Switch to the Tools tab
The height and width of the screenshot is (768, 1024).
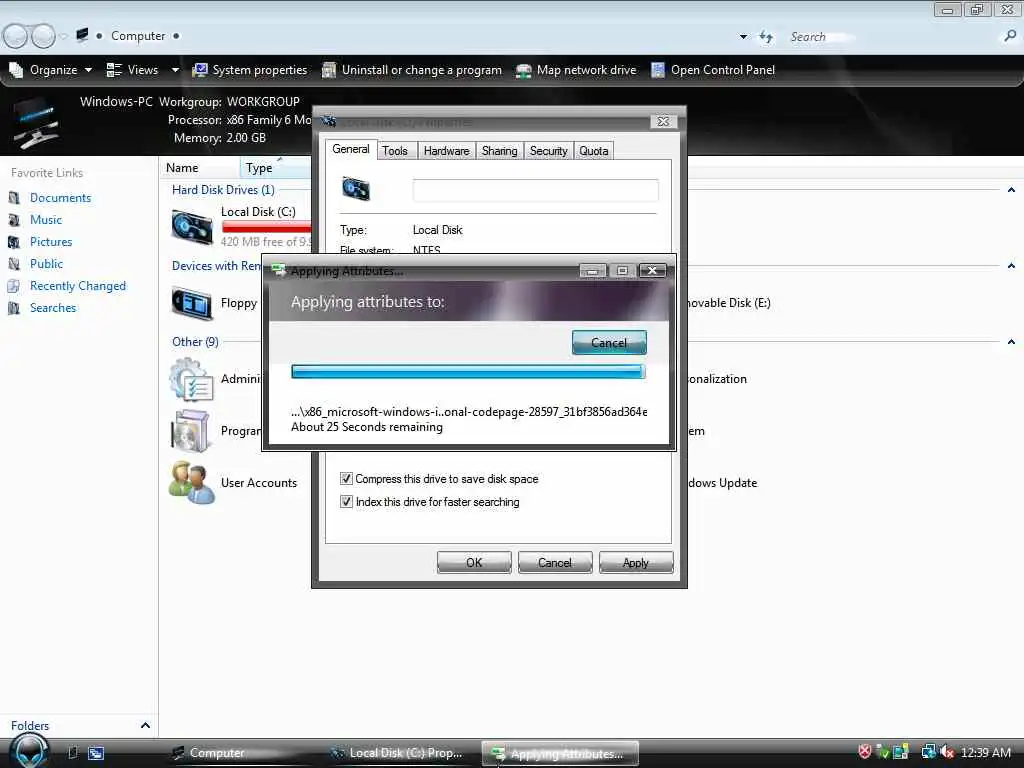(394, 151)
